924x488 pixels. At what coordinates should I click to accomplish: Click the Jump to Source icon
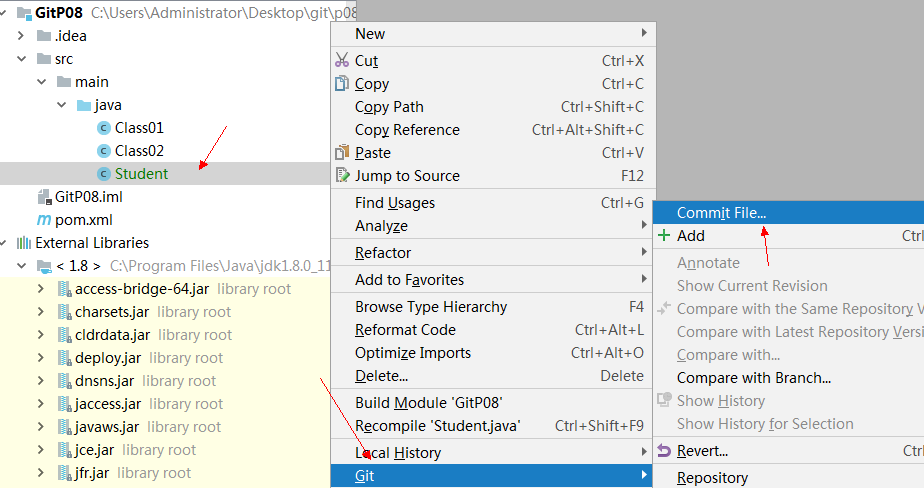(342, 176)
